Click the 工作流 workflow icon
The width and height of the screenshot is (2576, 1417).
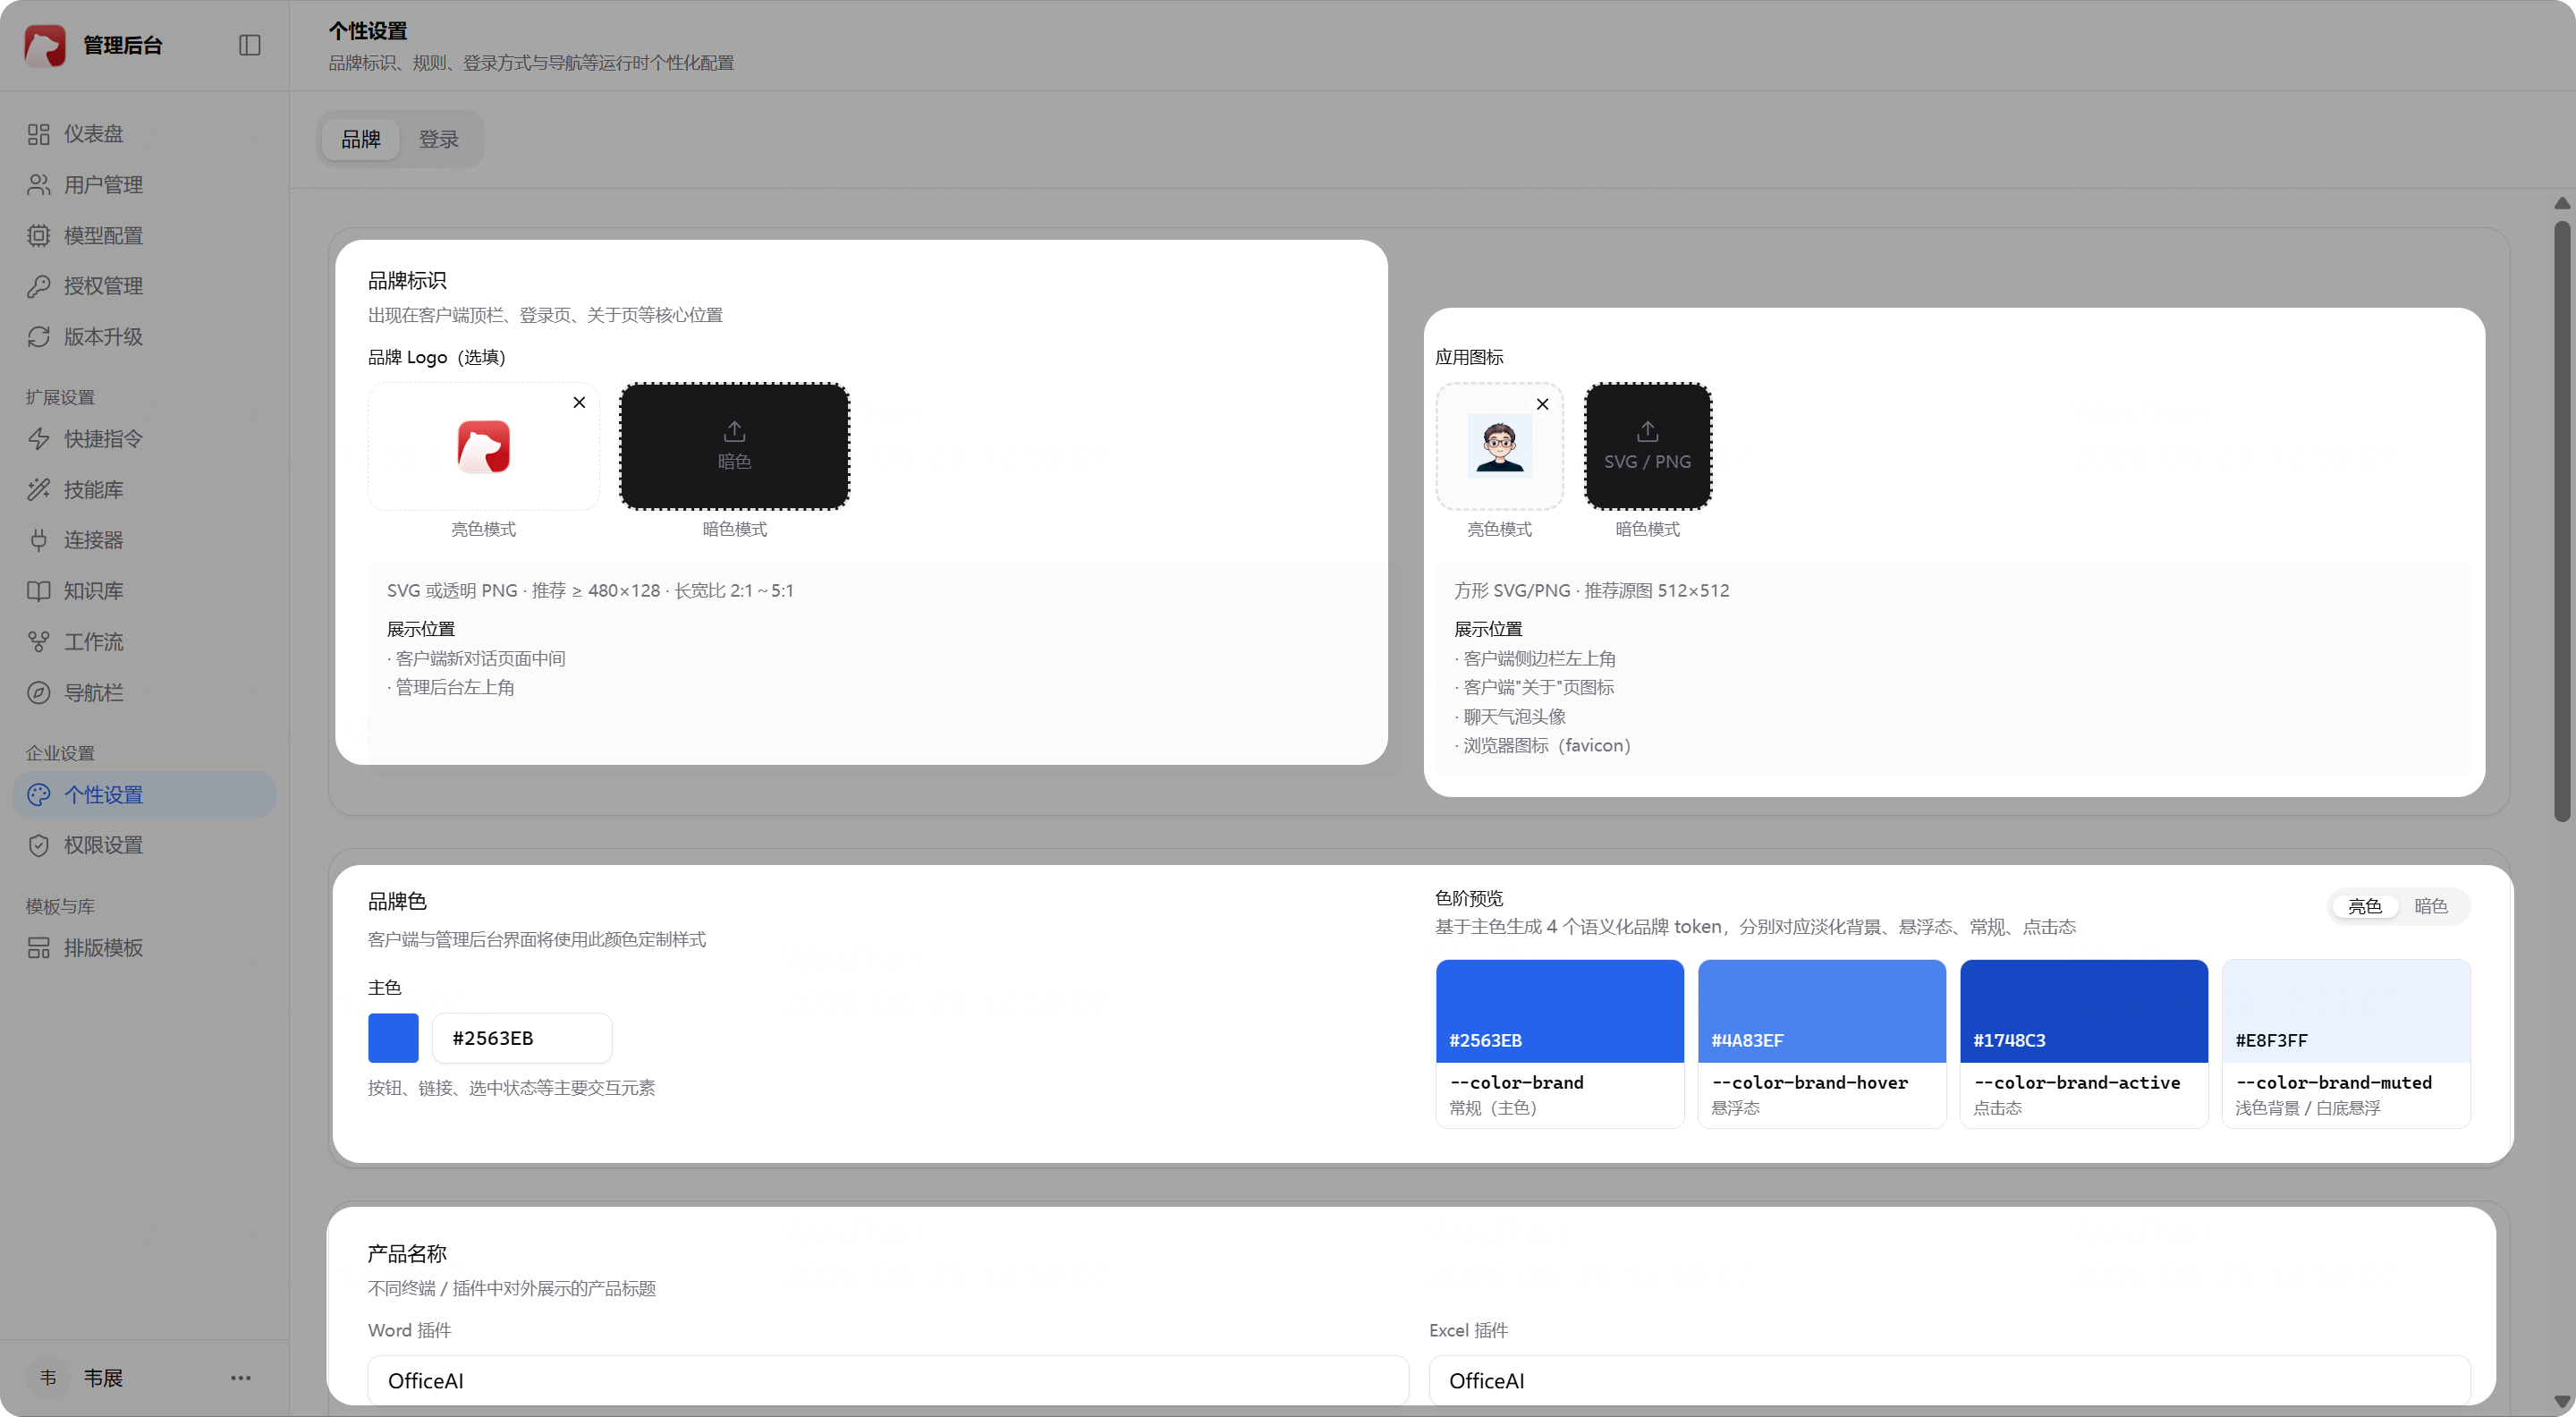[x=38, y=642]
